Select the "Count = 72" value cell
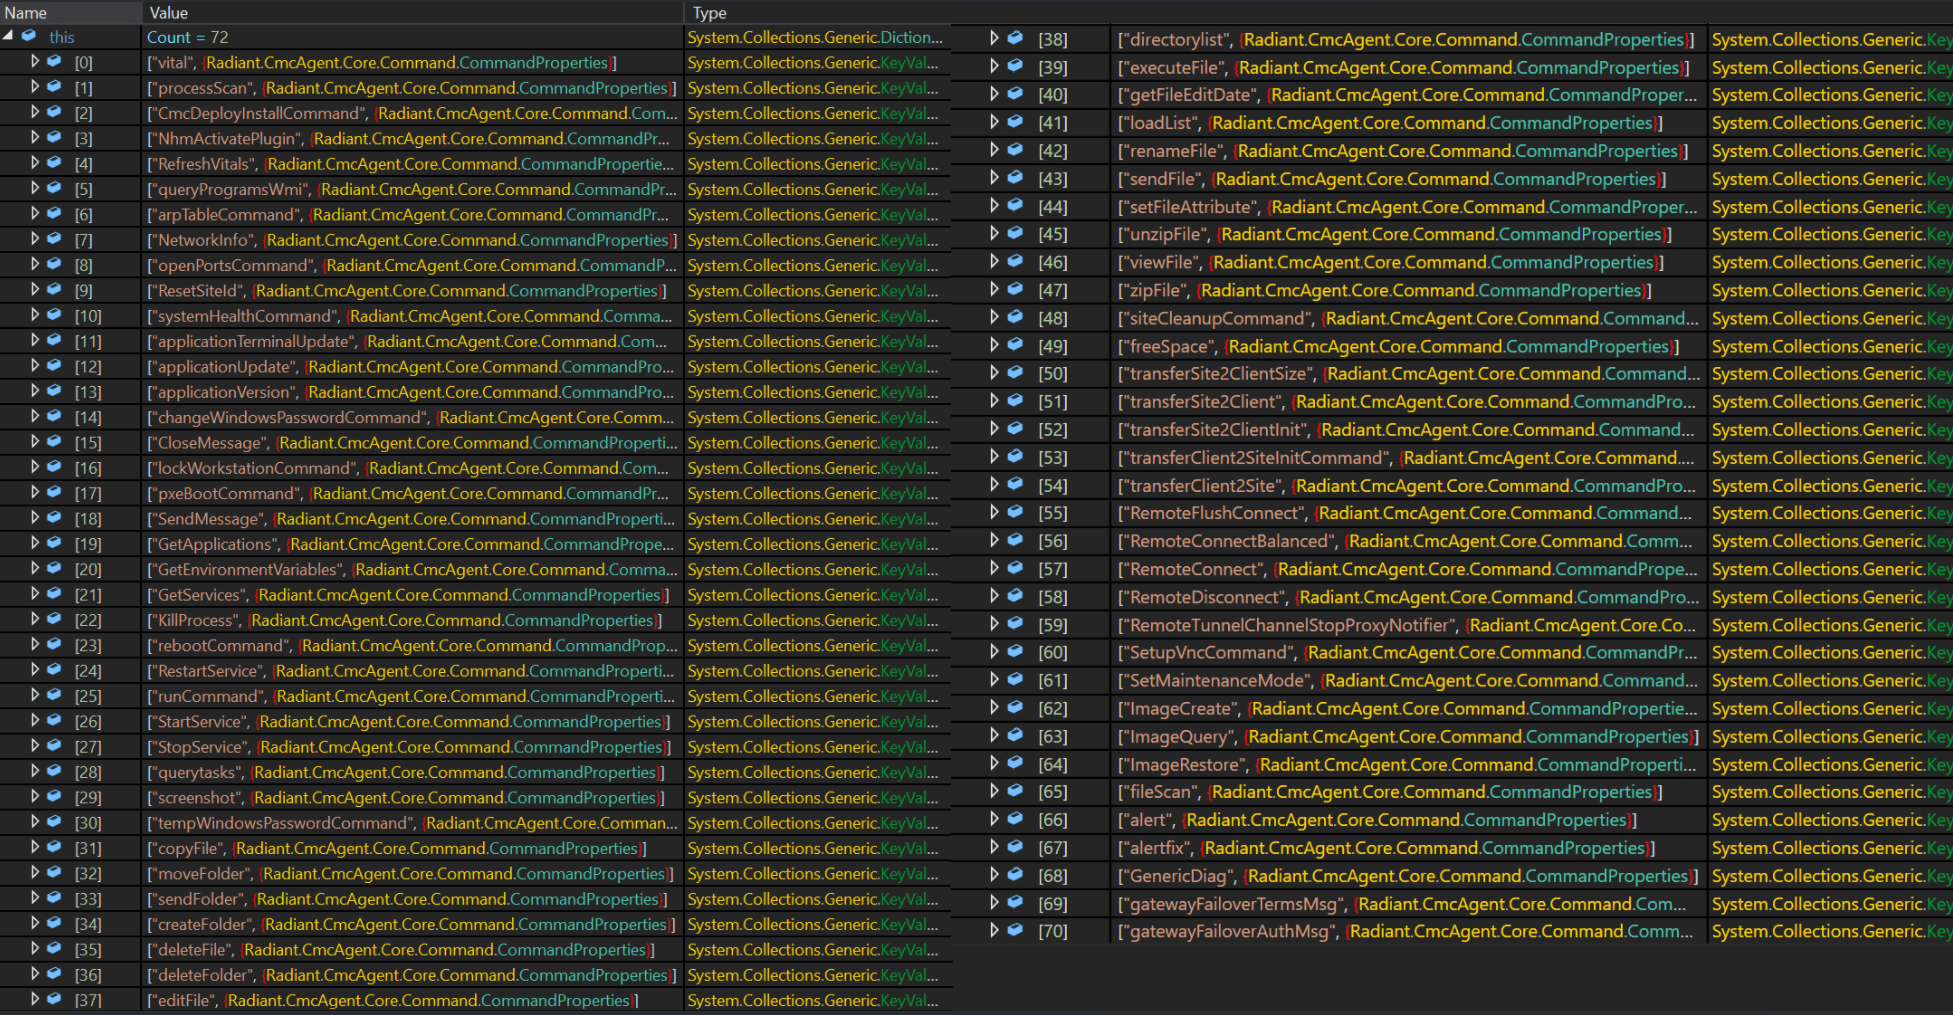Screen dimensions: 1953x1015 (188, 37)
